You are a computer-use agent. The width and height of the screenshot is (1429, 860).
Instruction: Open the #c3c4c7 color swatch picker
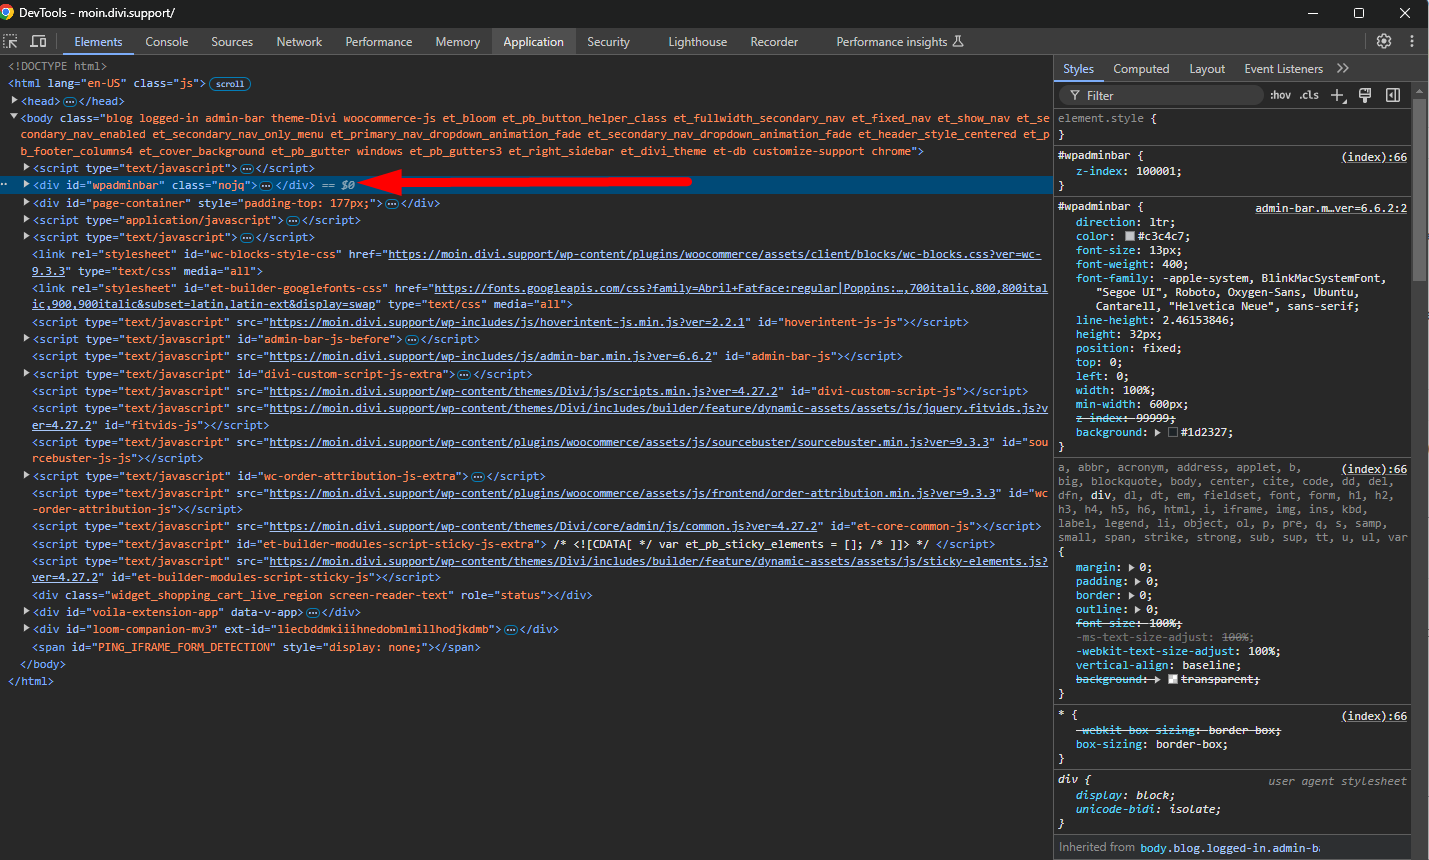1130,237
